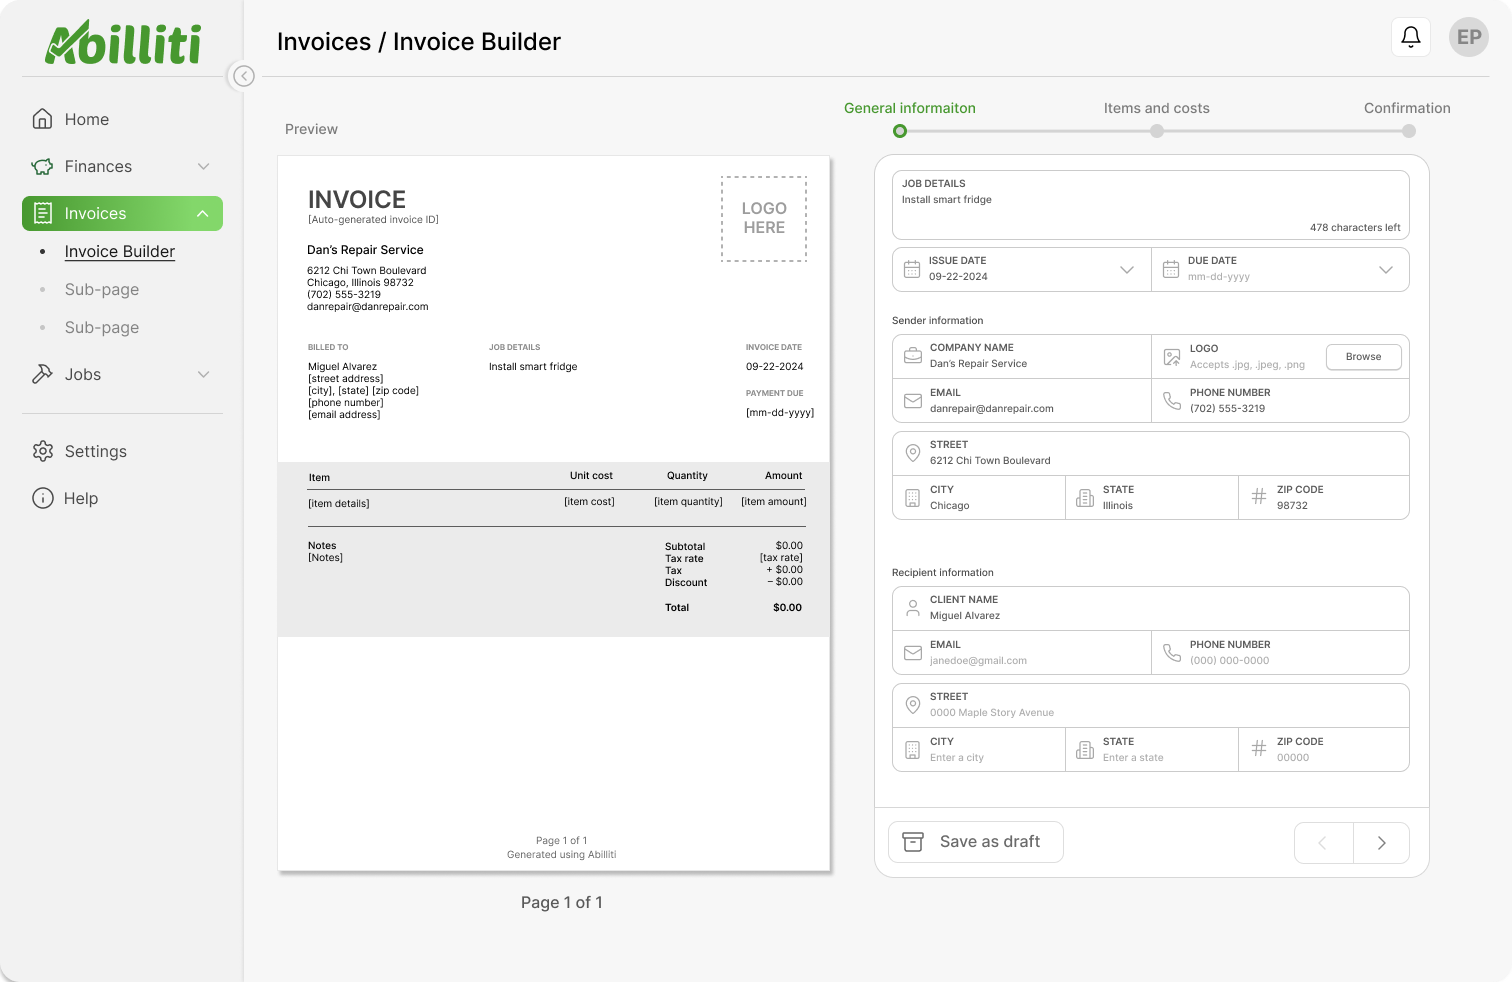Open the Invoice Builder sub-page

tap(120, 252)
